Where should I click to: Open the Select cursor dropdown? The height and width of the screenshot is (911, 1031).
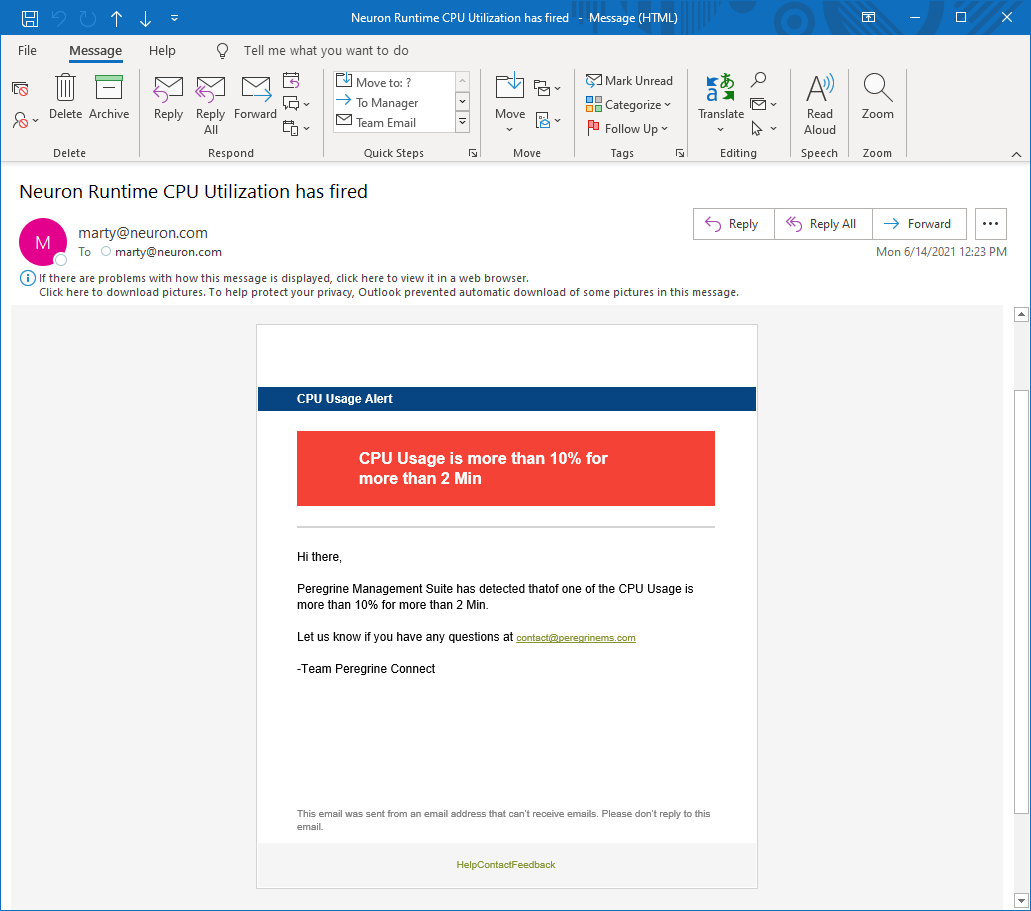coord(763,128)
